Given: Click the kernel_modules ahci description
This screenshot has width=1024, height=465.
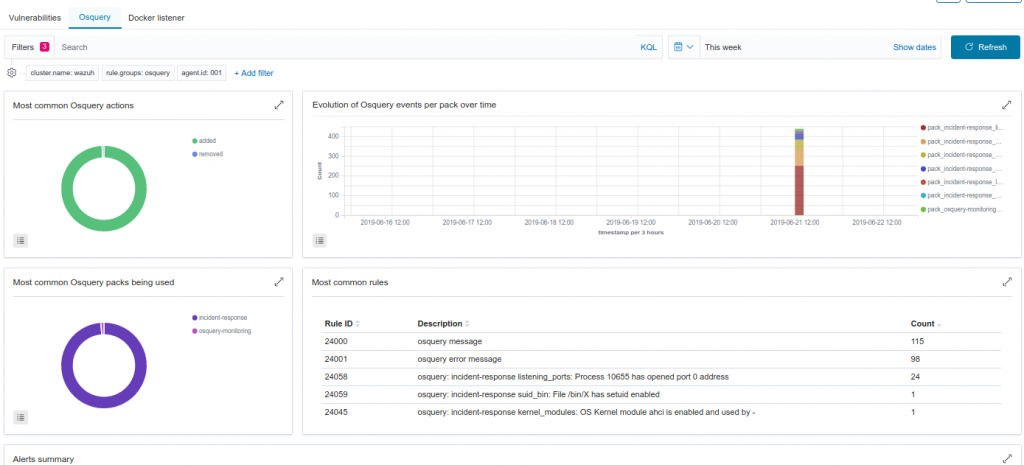Looking at the screenshot, I should click(x=586, y=412).
